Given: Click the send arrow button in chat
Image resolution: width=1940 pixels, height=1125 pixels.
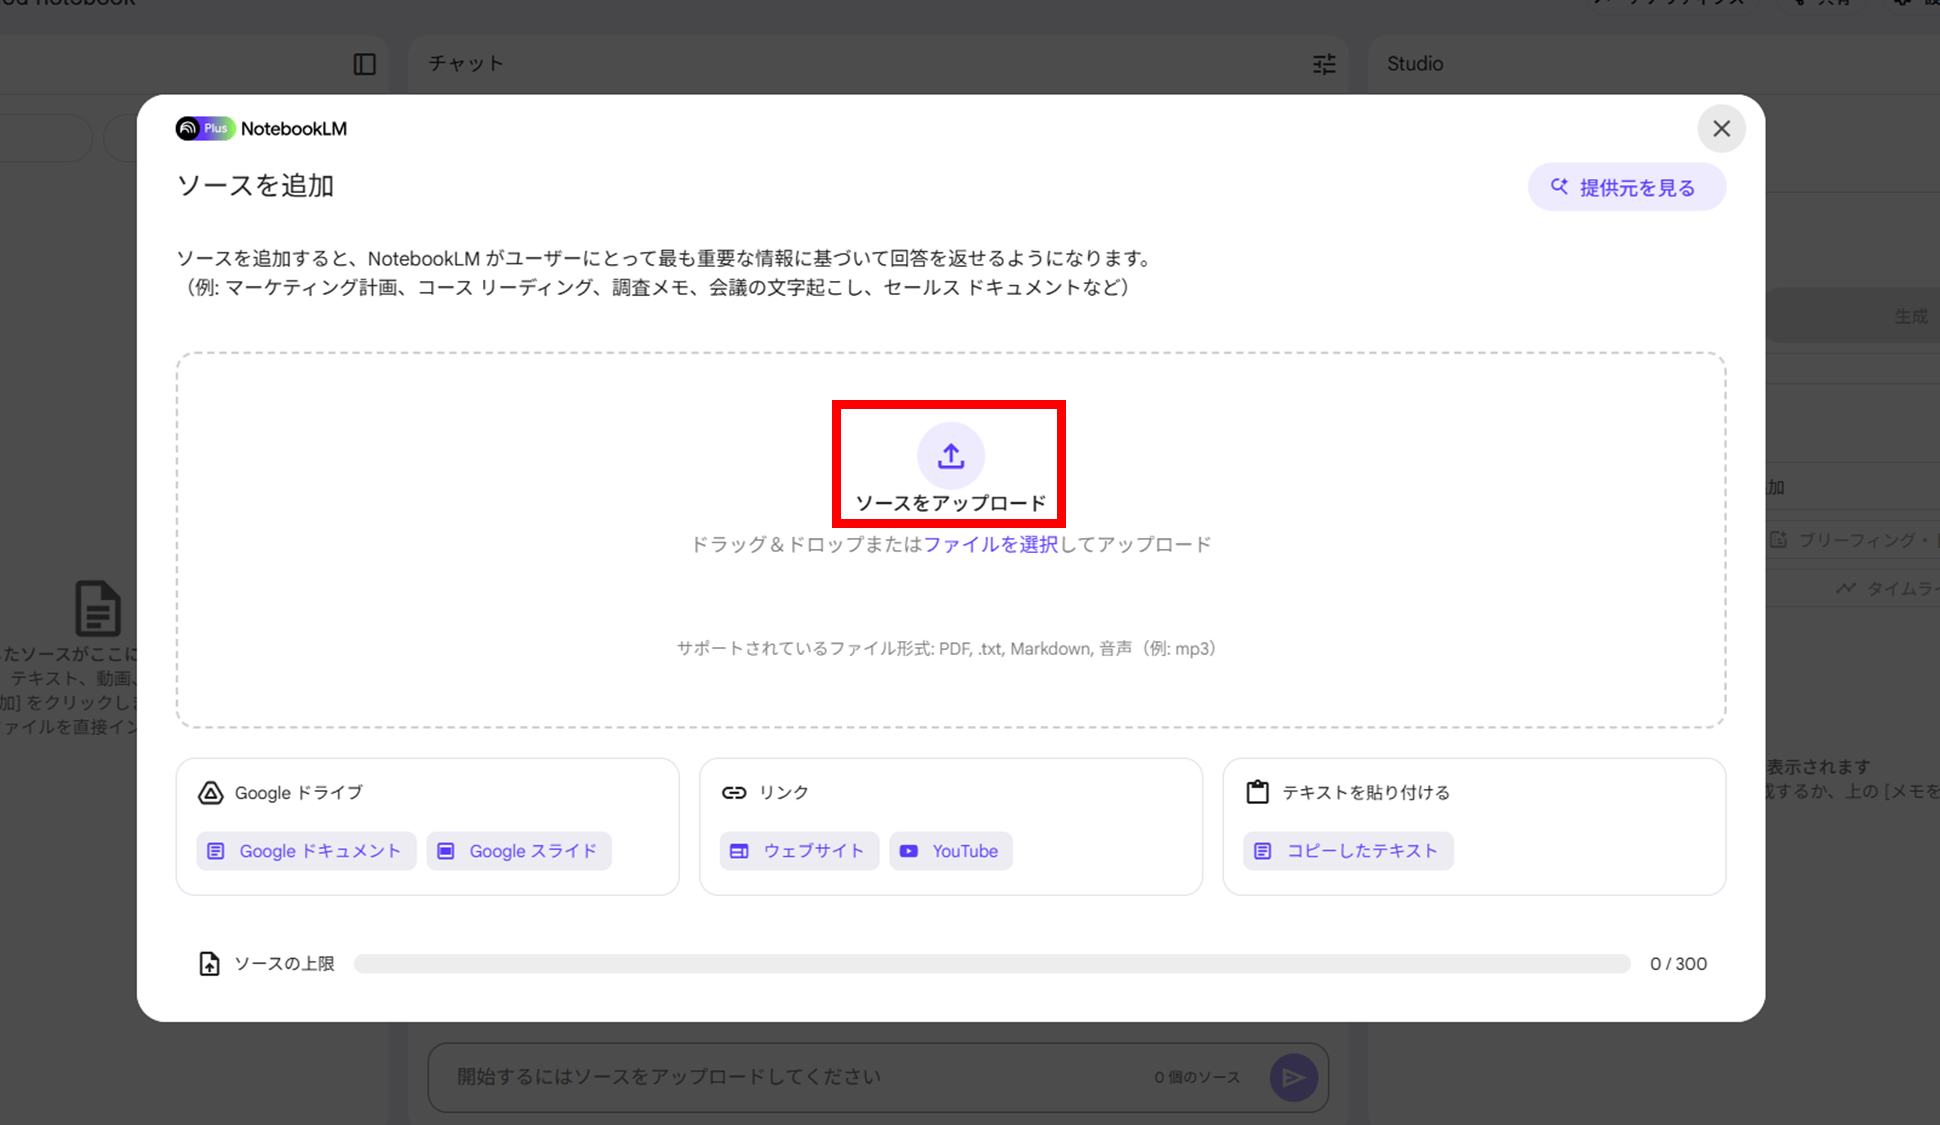Looking at the screenshot, I should point(1293,1077).
